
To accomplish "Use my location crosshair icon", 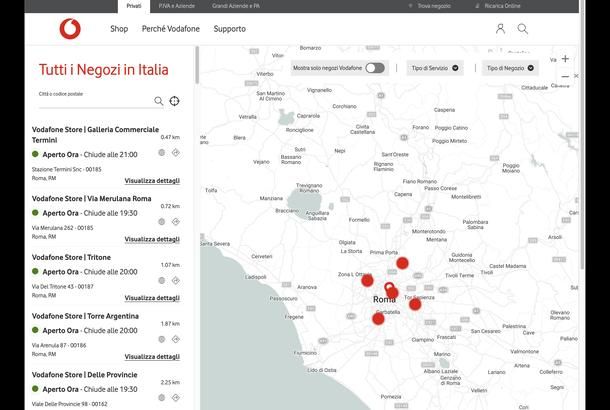I will point(174,101).
